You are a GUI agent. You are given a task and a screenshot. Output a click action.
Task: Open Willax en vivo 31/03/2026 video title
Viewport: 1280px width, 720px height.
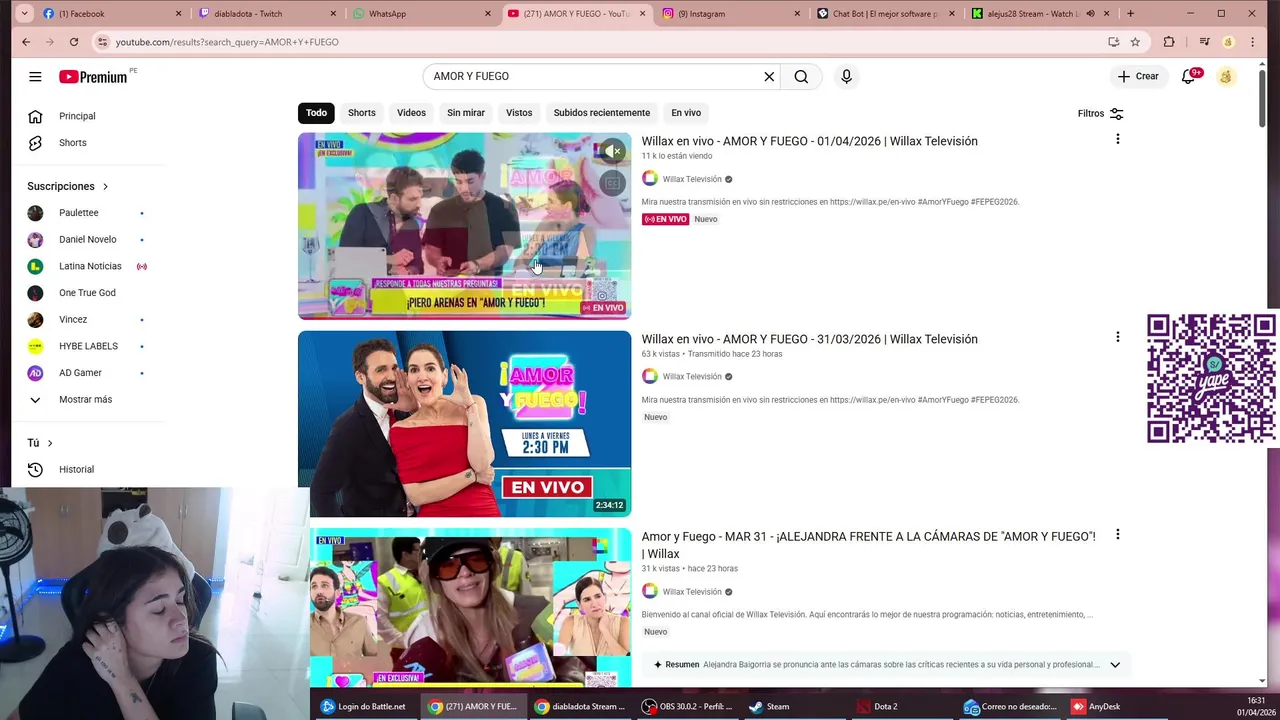[809, 339]
